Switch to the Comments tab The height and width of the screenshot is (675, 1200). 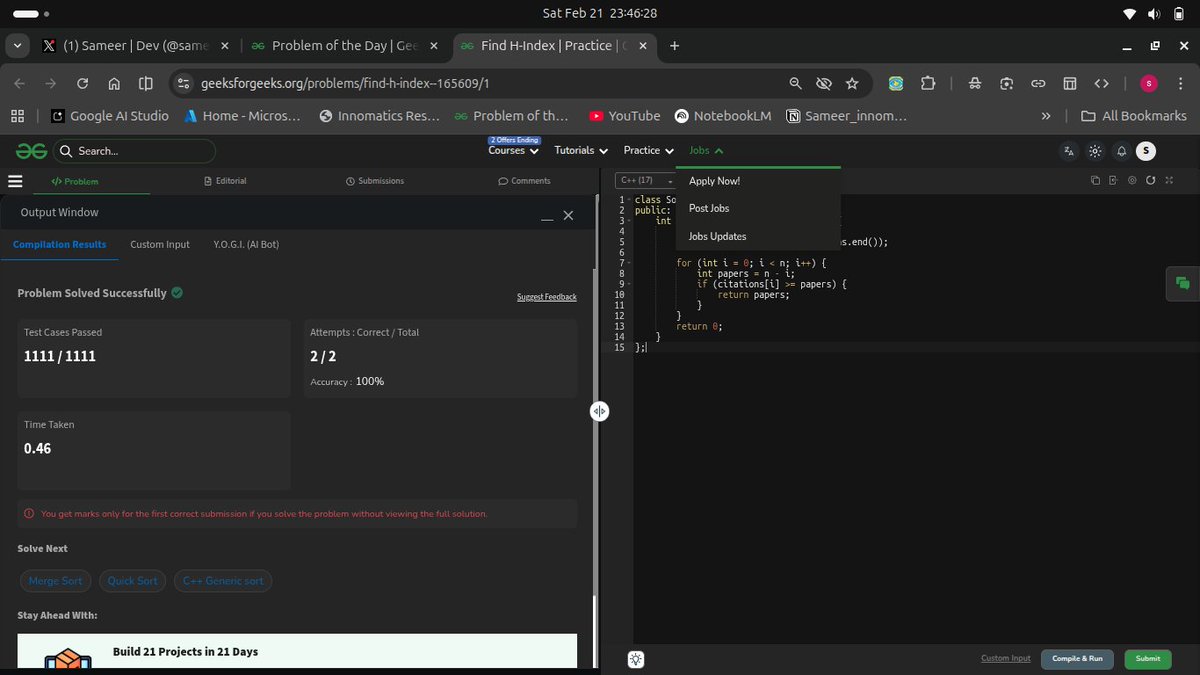[x=524, y=181]
